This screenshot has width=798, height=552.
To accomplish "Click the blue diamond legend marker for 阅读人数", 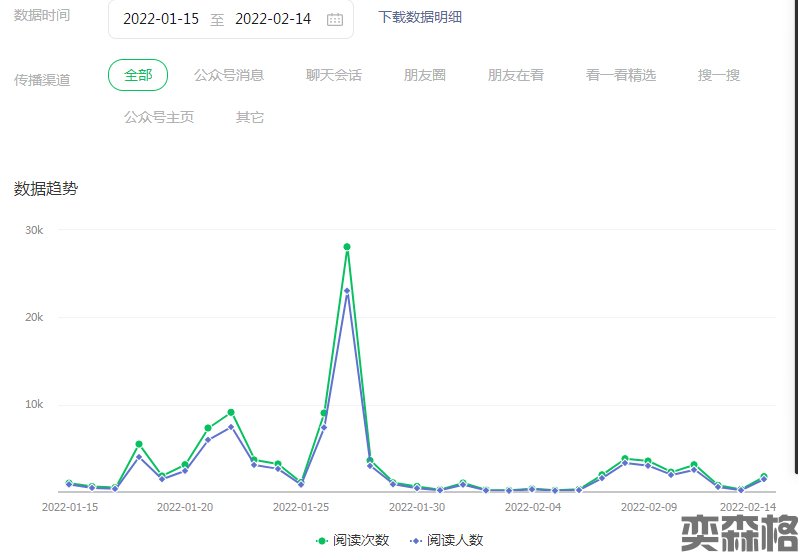I will tap(415, 540).
